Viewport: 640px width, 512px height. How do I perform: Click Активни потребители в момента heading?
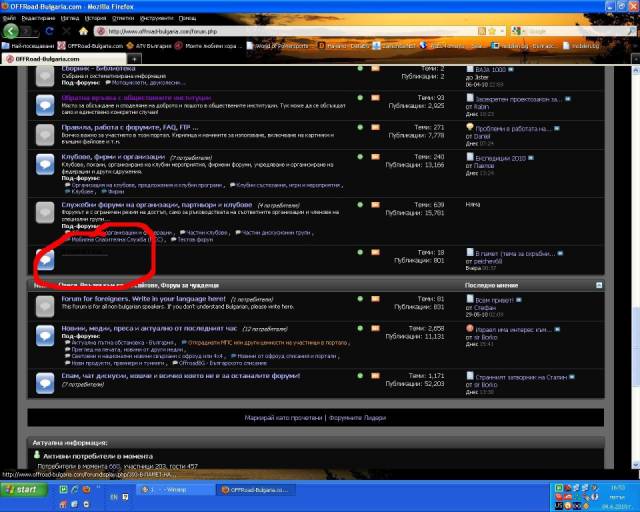click(98, 456)
